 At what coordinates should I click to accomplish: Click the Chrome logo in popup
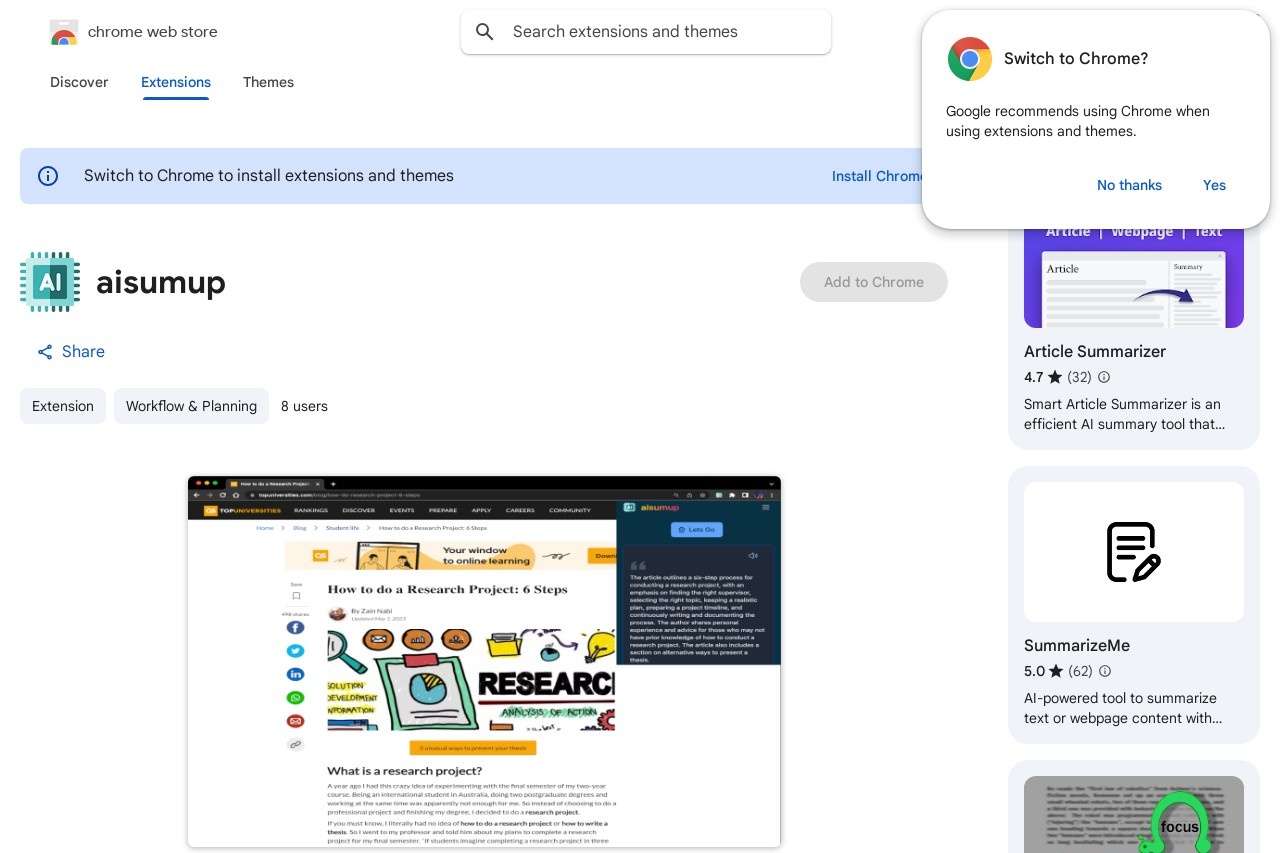(x=970, y=59)
